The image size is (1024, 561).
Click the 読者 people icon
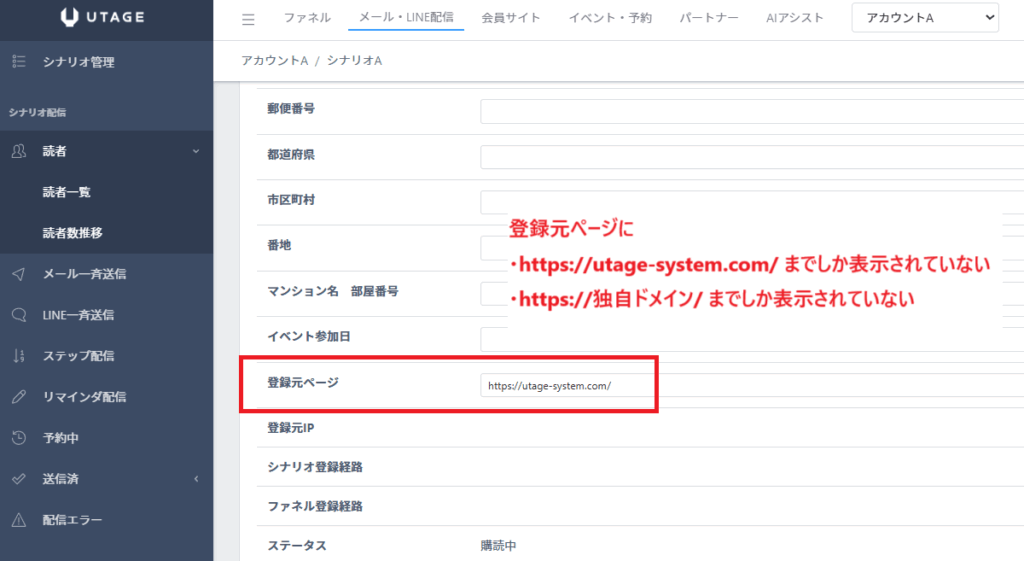[19, 151]
